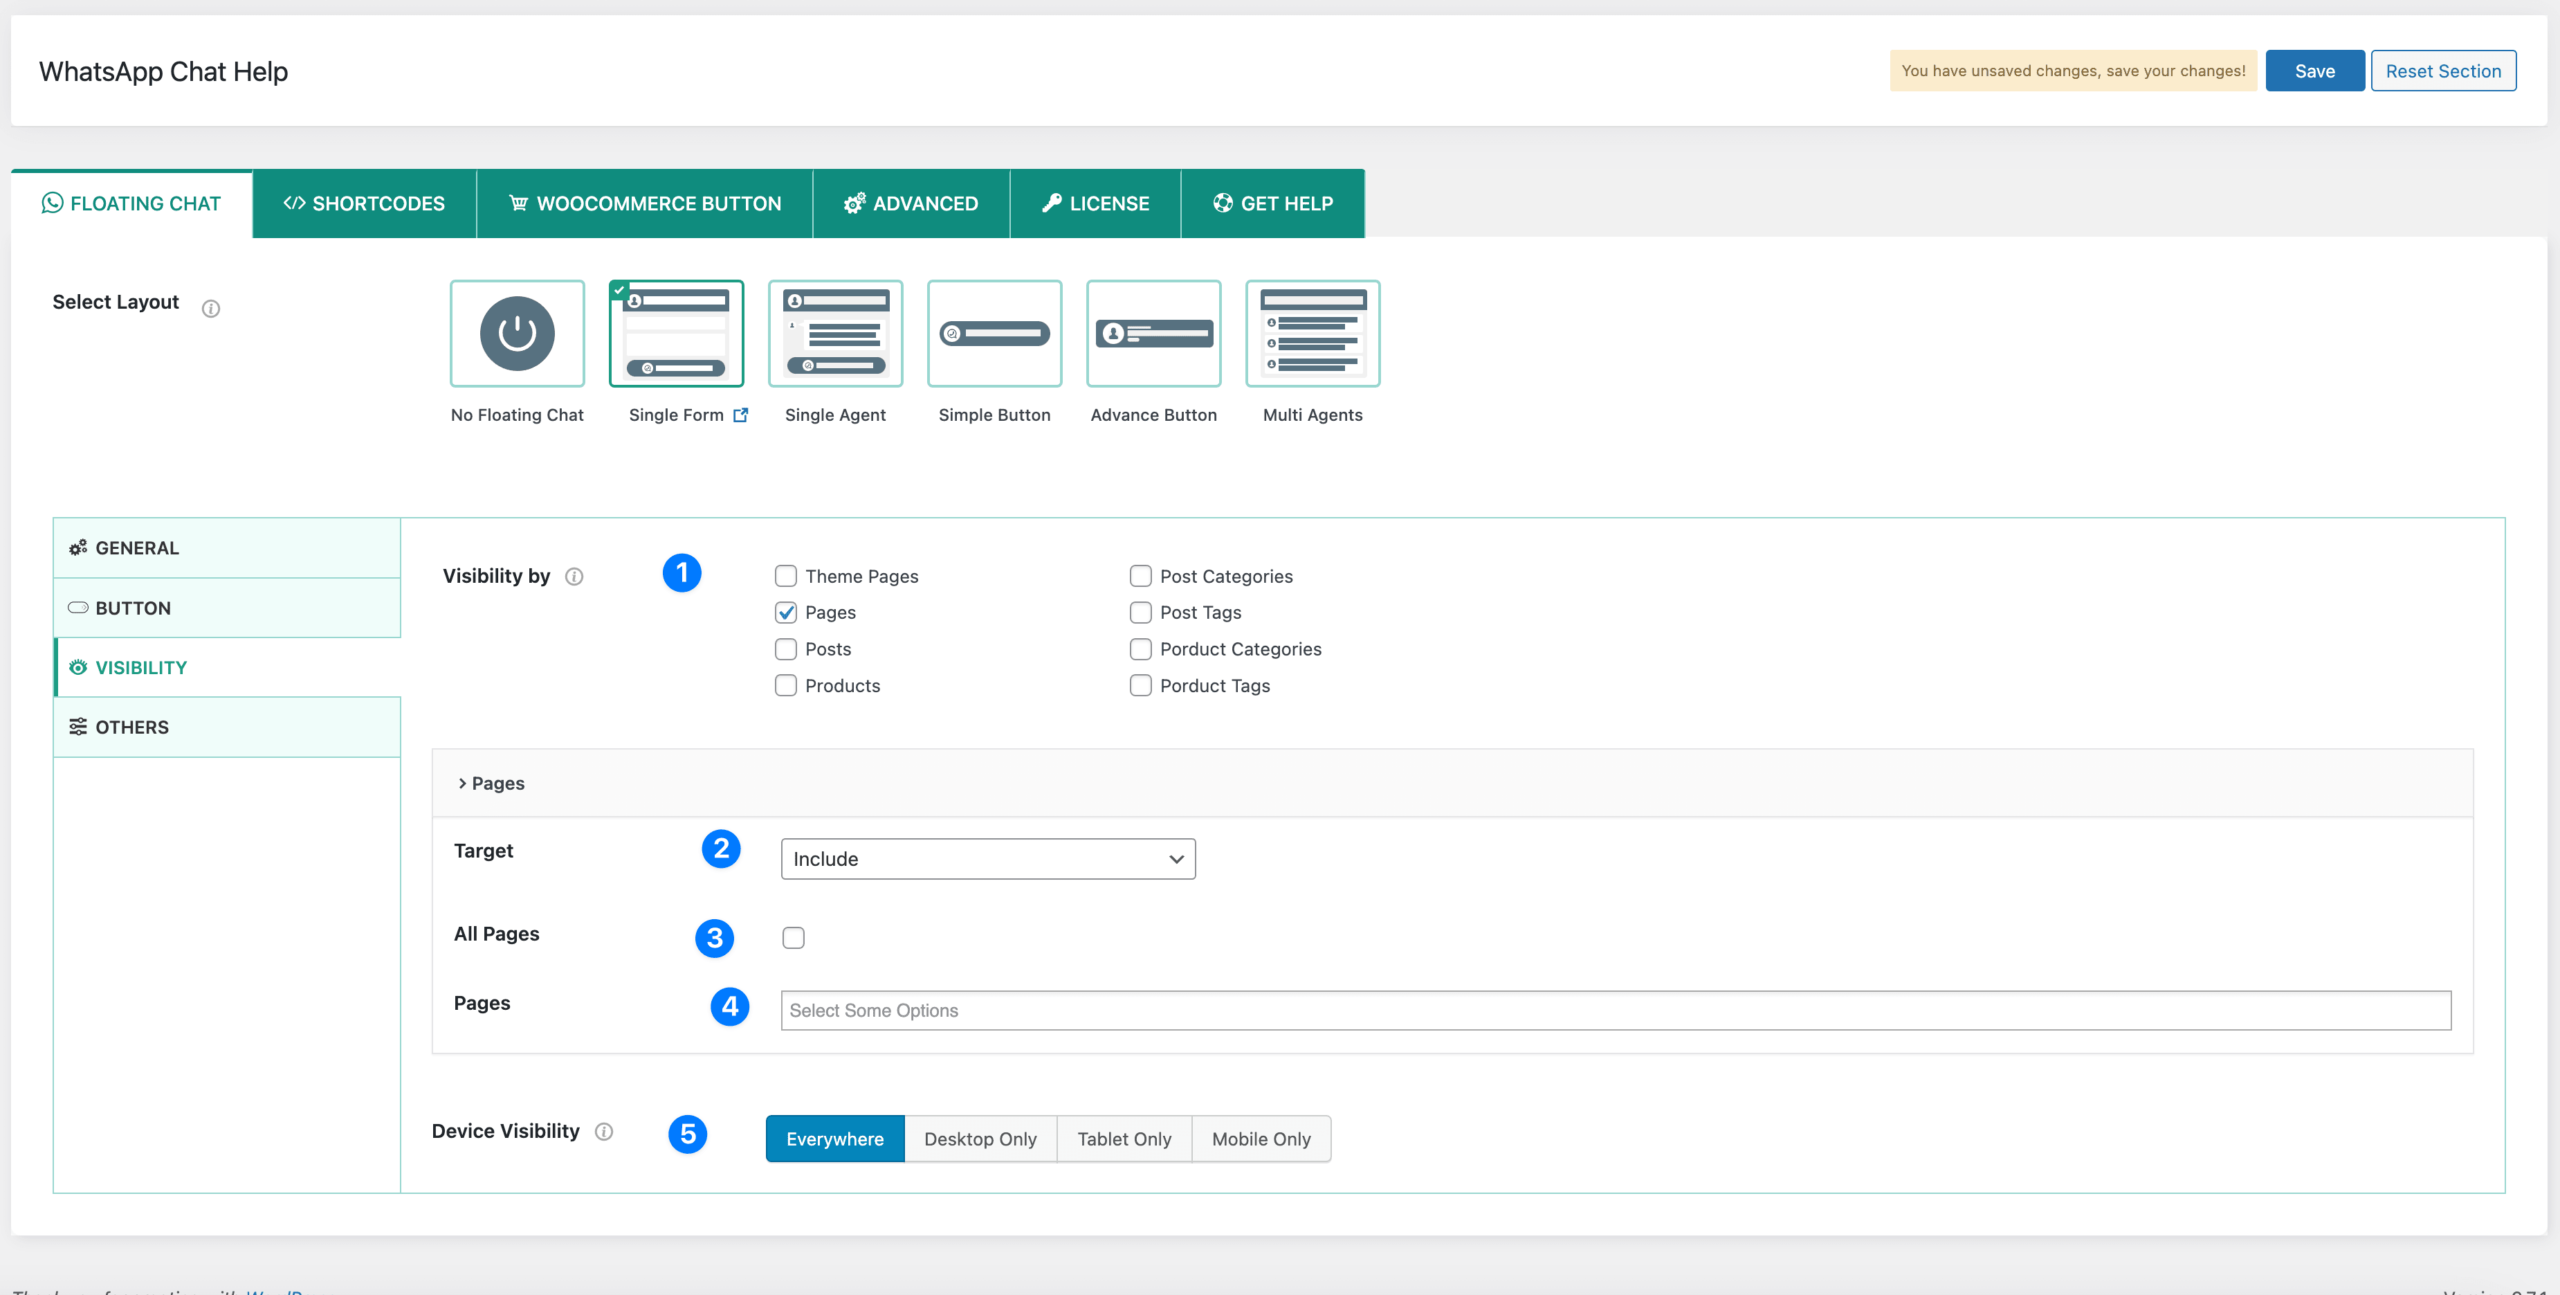The image size is (2560, 1295).
Task: Click the Visibility by info icon
Action: tap(574, 576)
